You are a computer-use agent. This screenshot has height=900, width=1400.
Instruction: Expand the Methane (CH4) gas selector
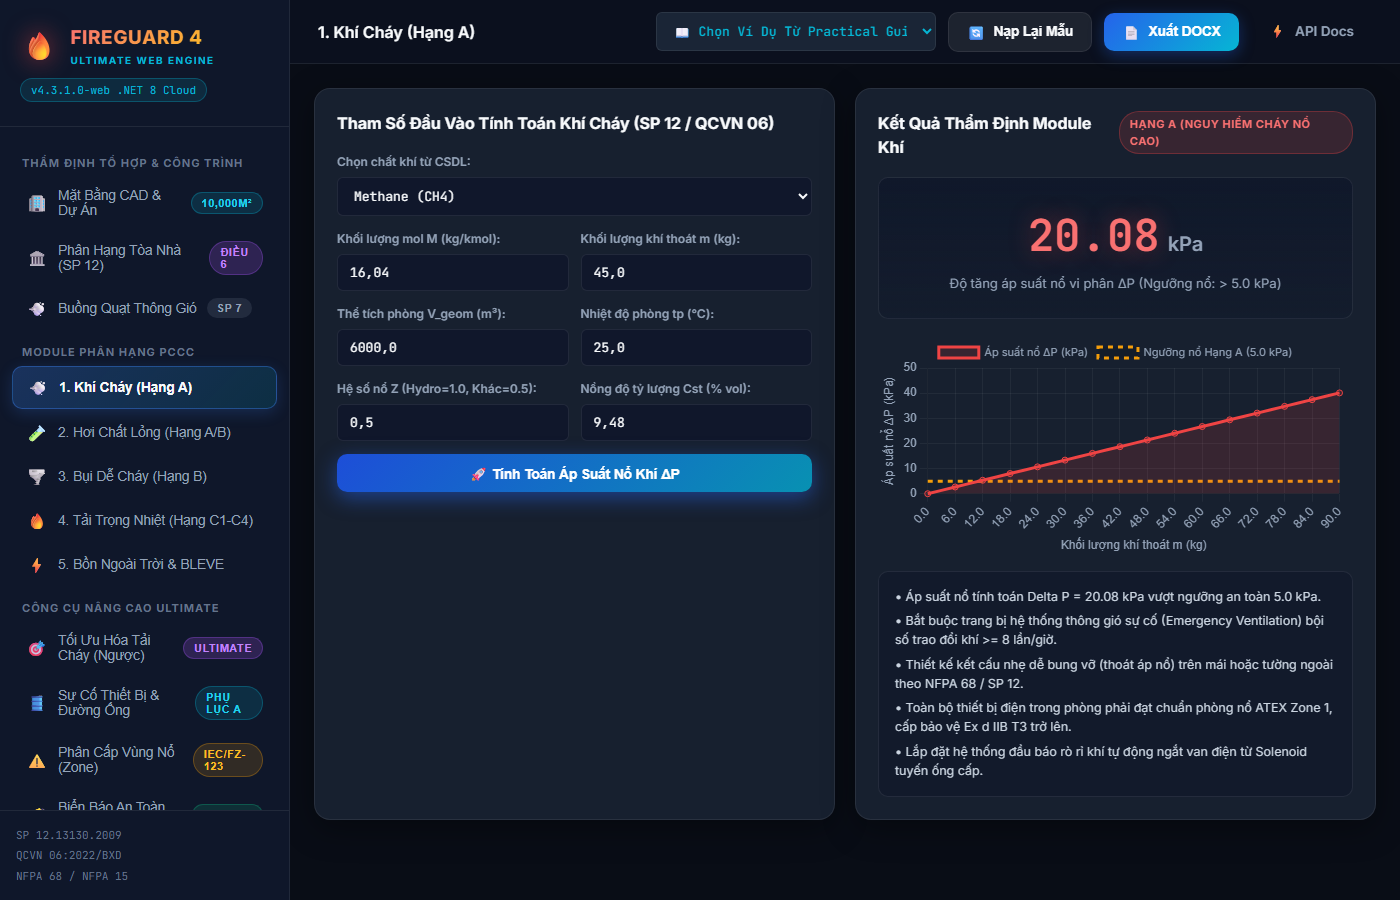[x=574, y=197]
